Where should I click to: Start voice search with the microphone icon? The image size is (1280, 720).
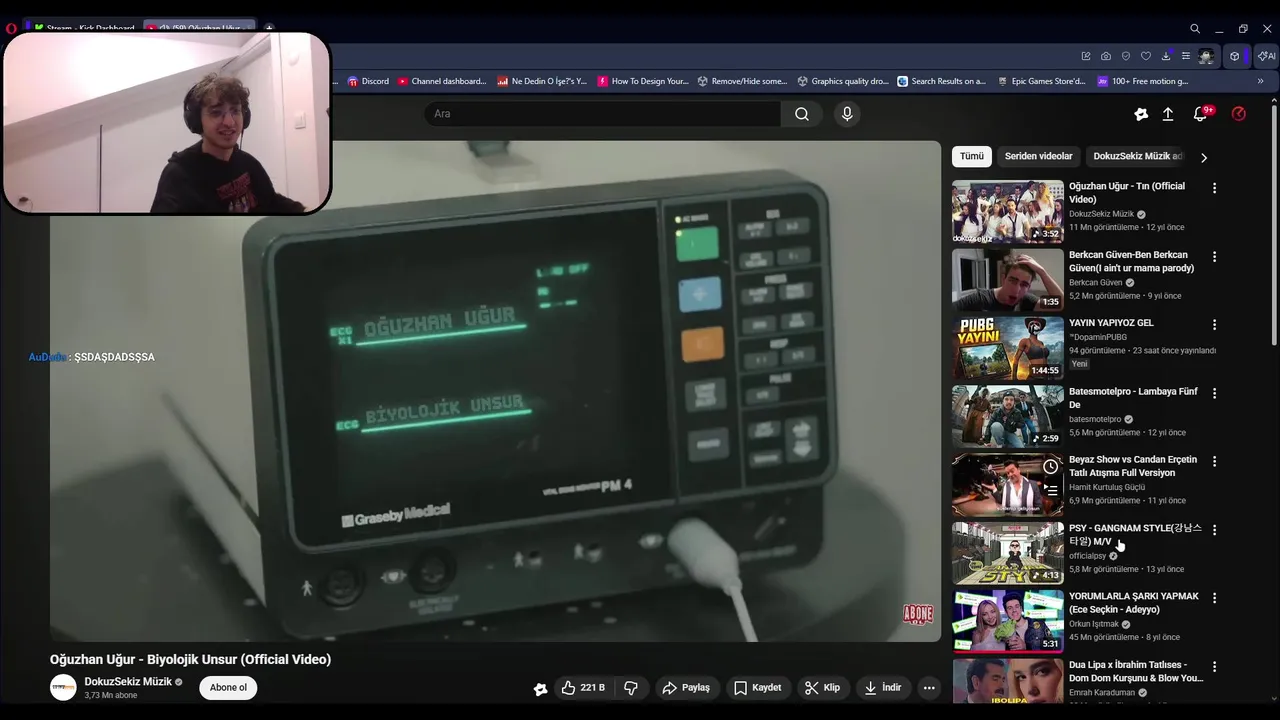click(x=847, y=114)
